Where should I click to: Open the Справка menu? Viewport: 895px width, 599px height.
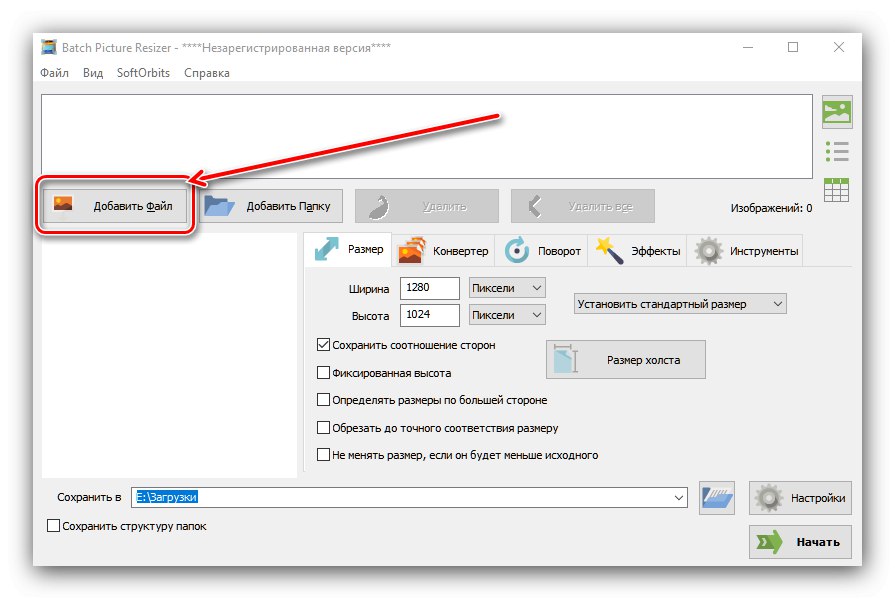point(207,73)
